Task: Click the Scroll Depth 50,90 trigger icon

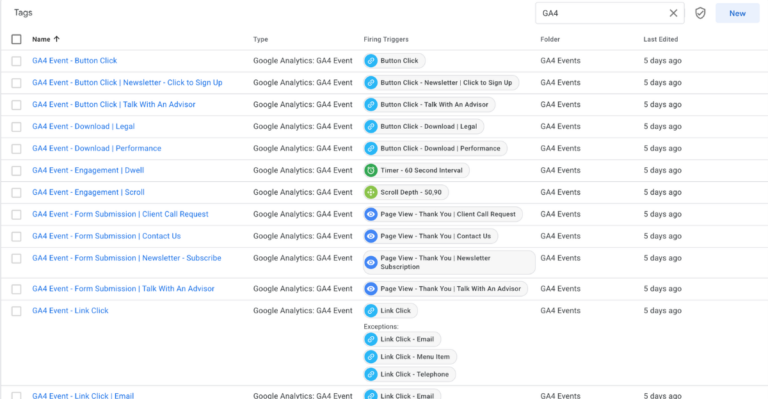Action: (x=371, y=192)
